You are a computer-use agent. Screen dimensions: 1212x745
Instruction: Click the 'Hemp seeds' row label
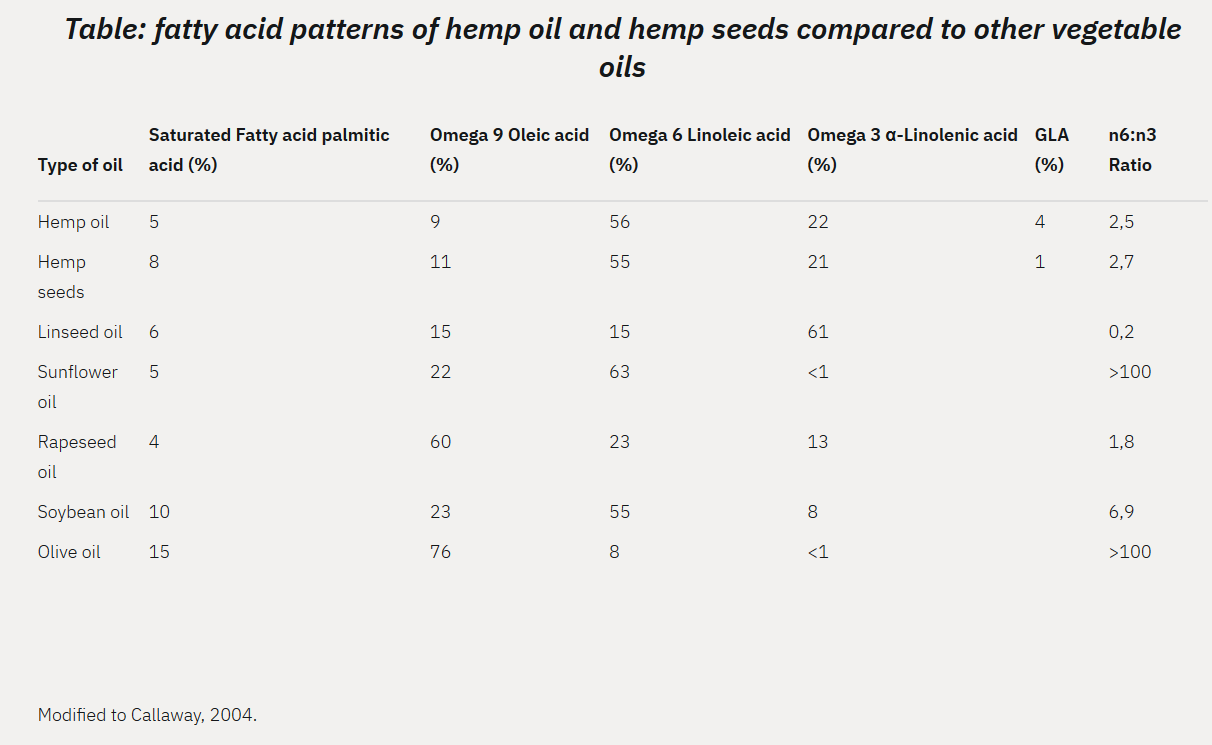pyautogui.click(x=62, y=277)
